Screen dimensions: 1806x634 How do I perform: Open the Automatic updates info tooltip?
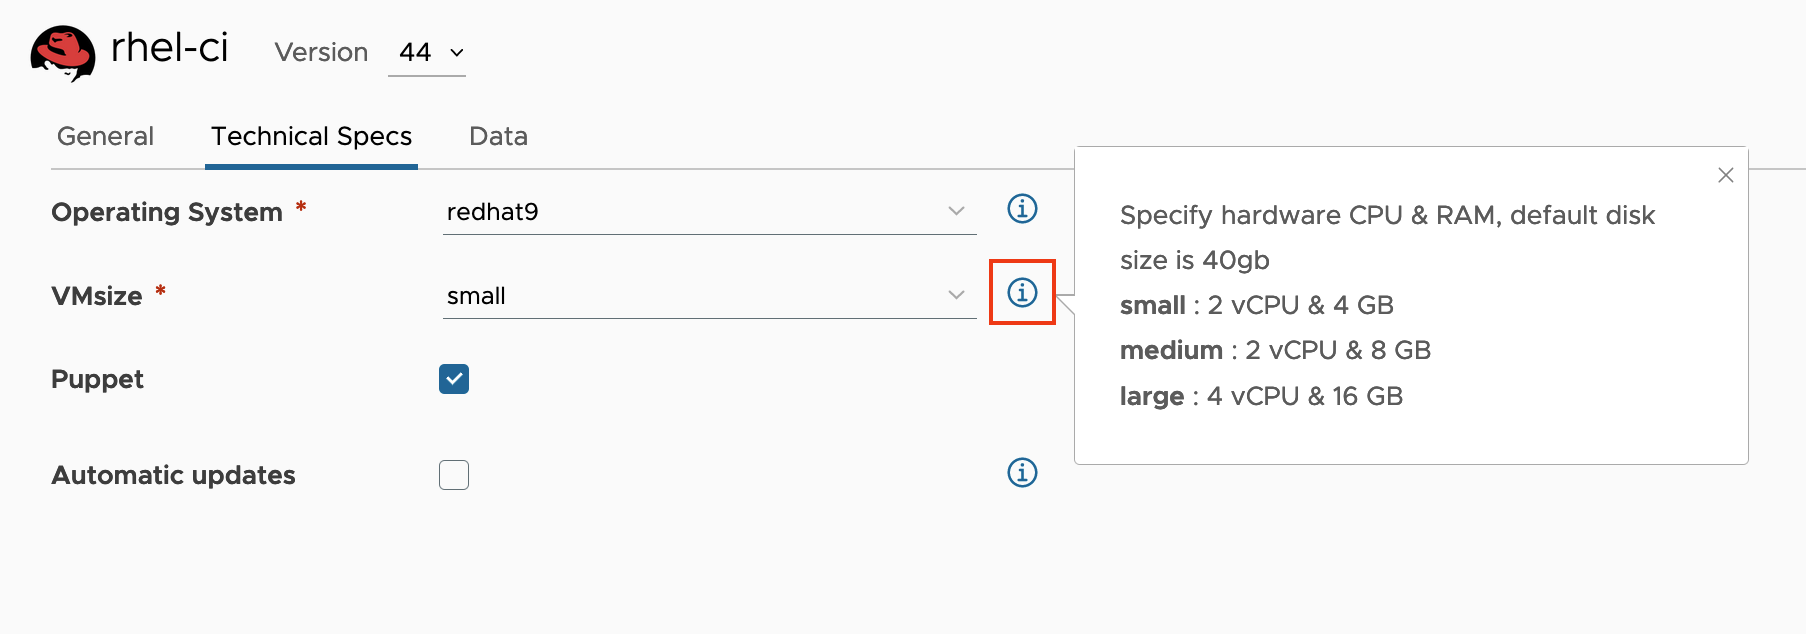(1021, 473)
